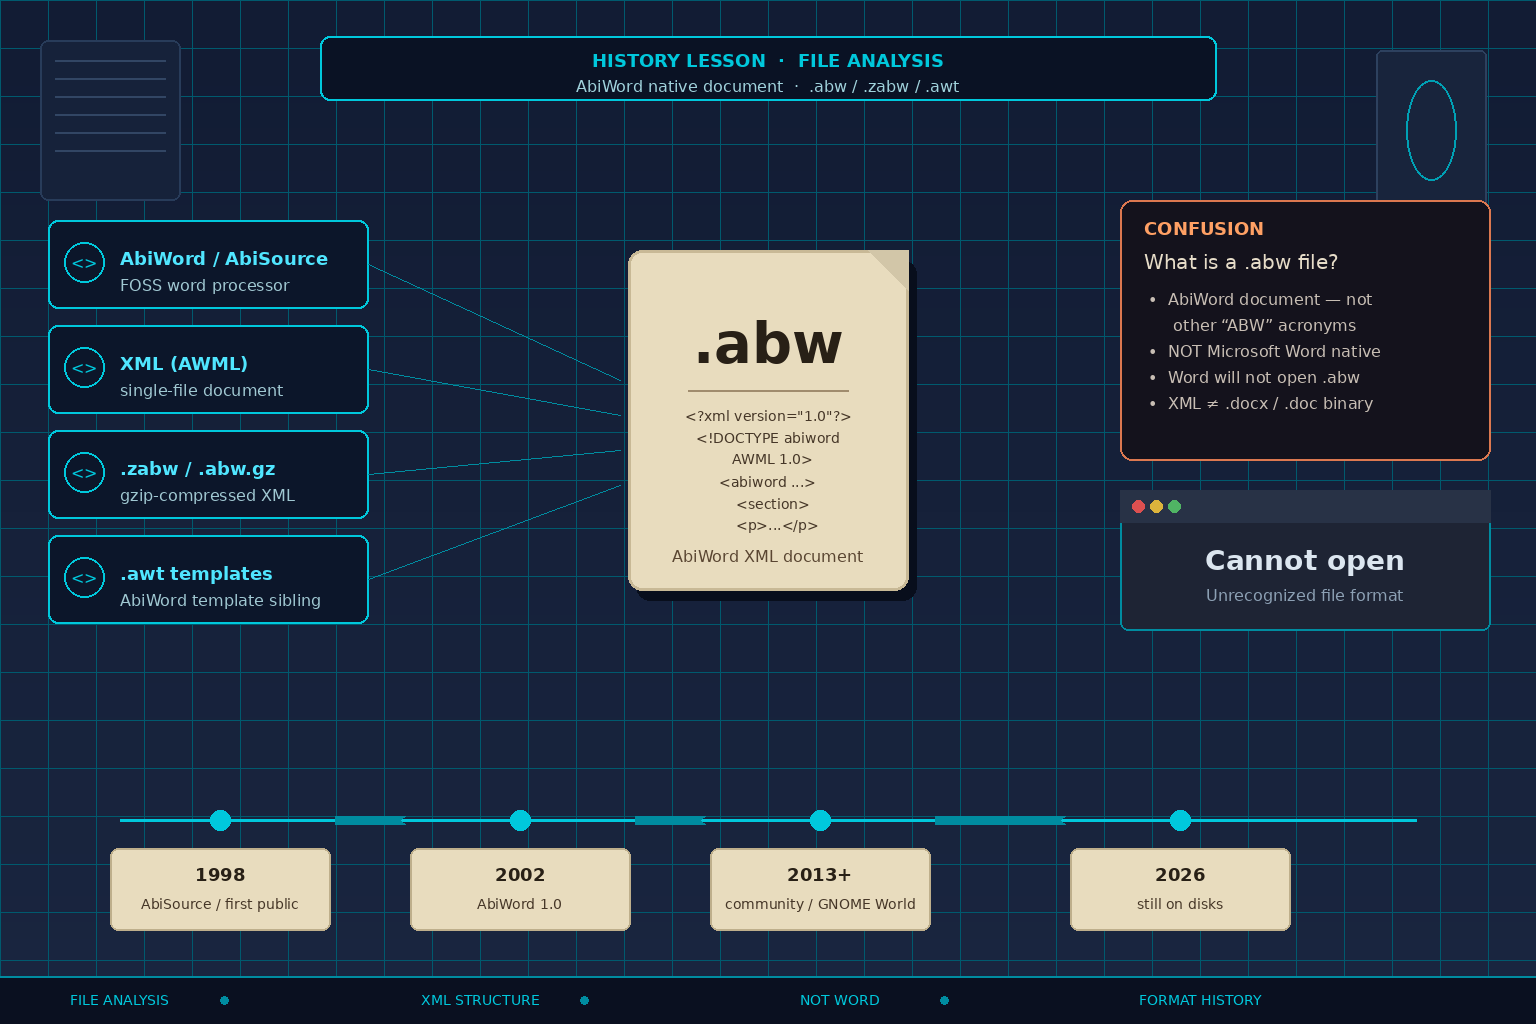Click the <?xml version="1.0"?> line
This screenshot has width=1536, height=1024.
click(768, 416)
